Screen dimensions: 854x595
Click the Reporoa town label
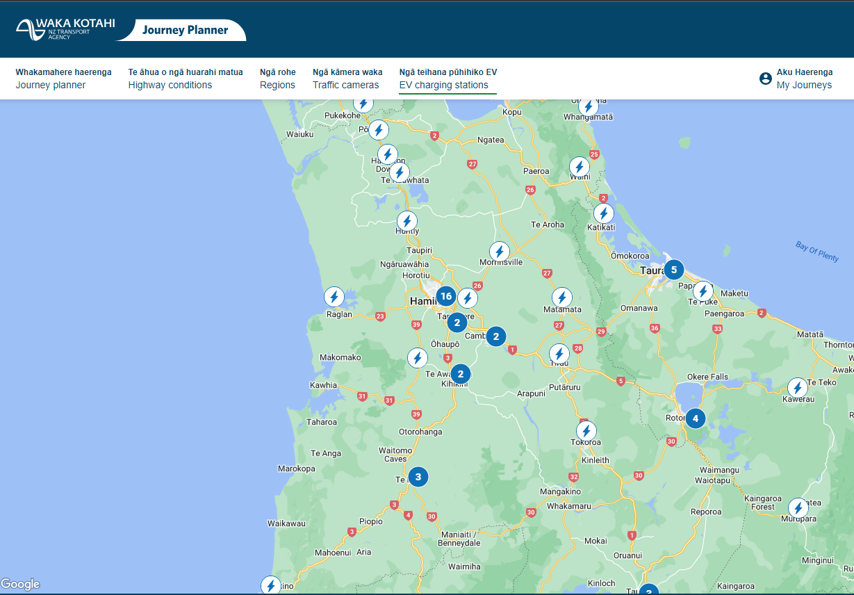[706, 512]
